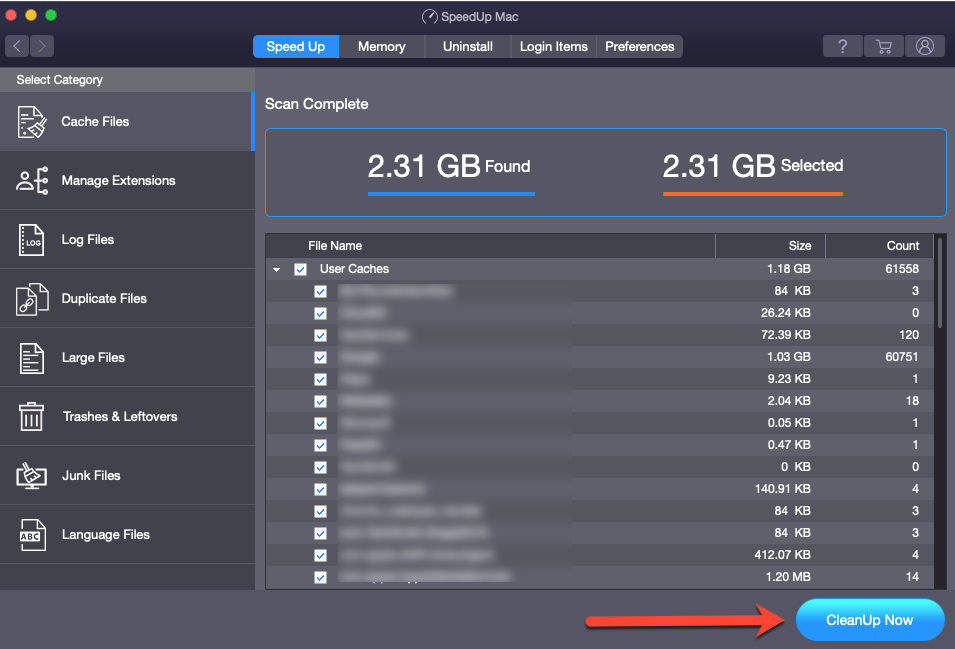Uncheck the 412.07 KB item checkbox

tap(320, 555)
